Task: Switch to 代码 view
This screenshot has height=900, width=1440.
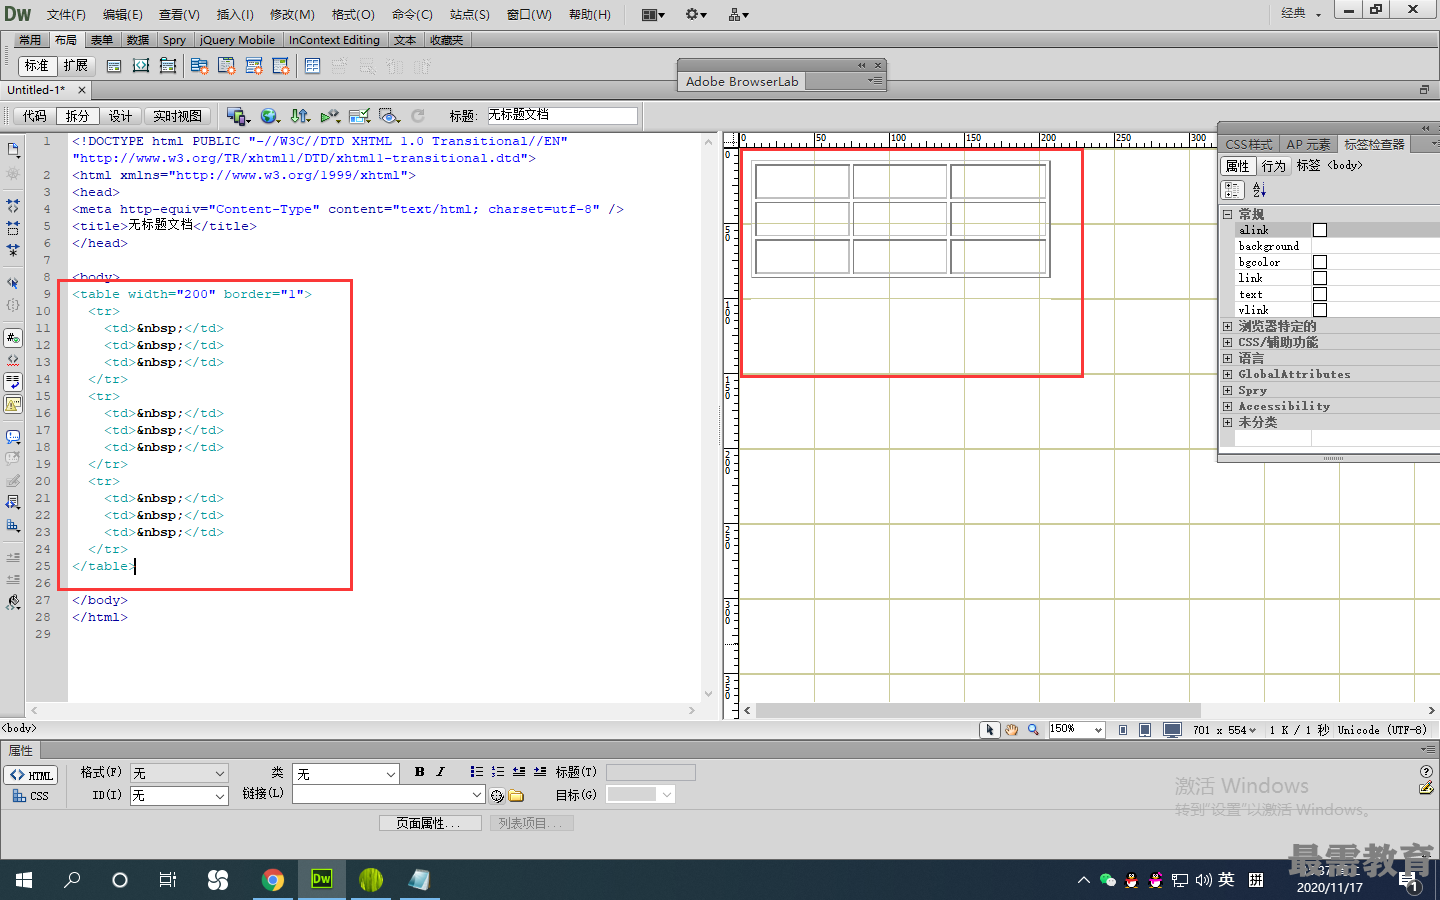Action: (x=35, y=116)
